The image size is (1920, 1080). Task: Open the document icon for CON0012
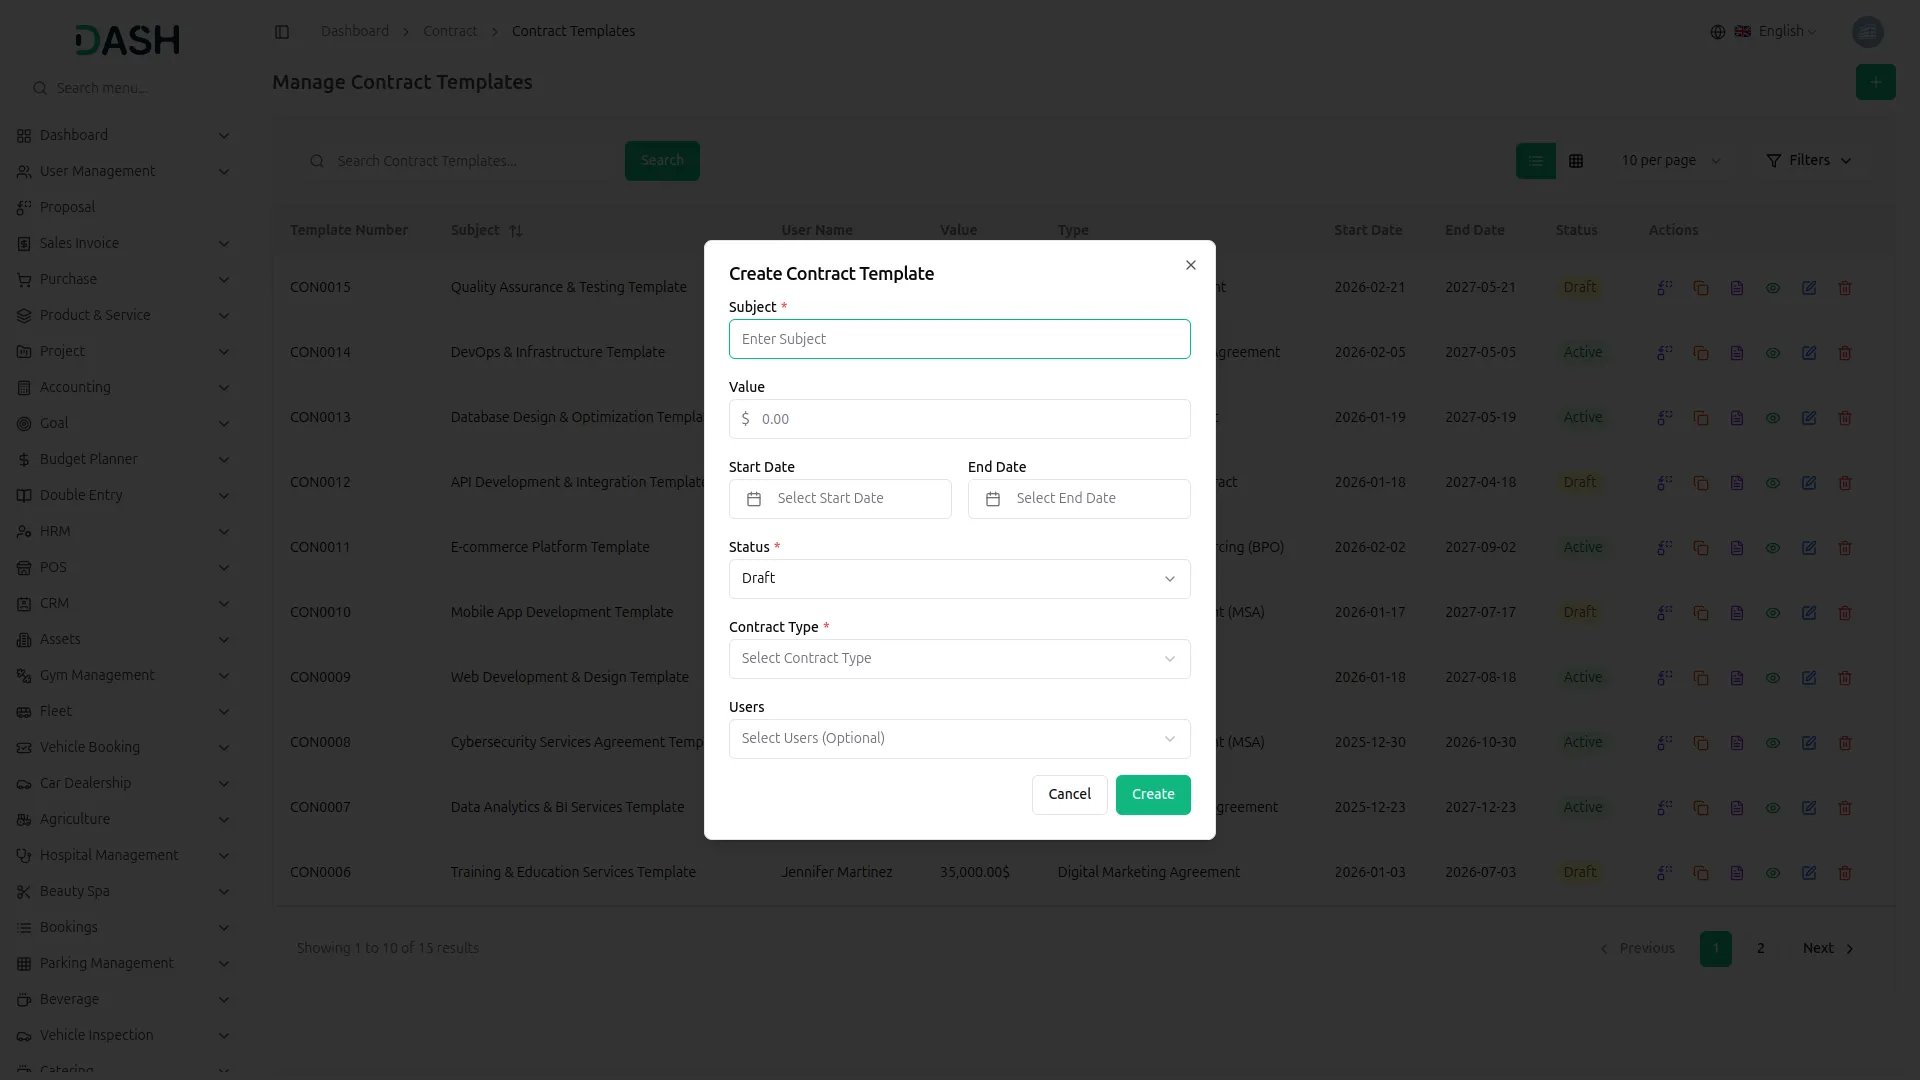tap(1737, 483)
